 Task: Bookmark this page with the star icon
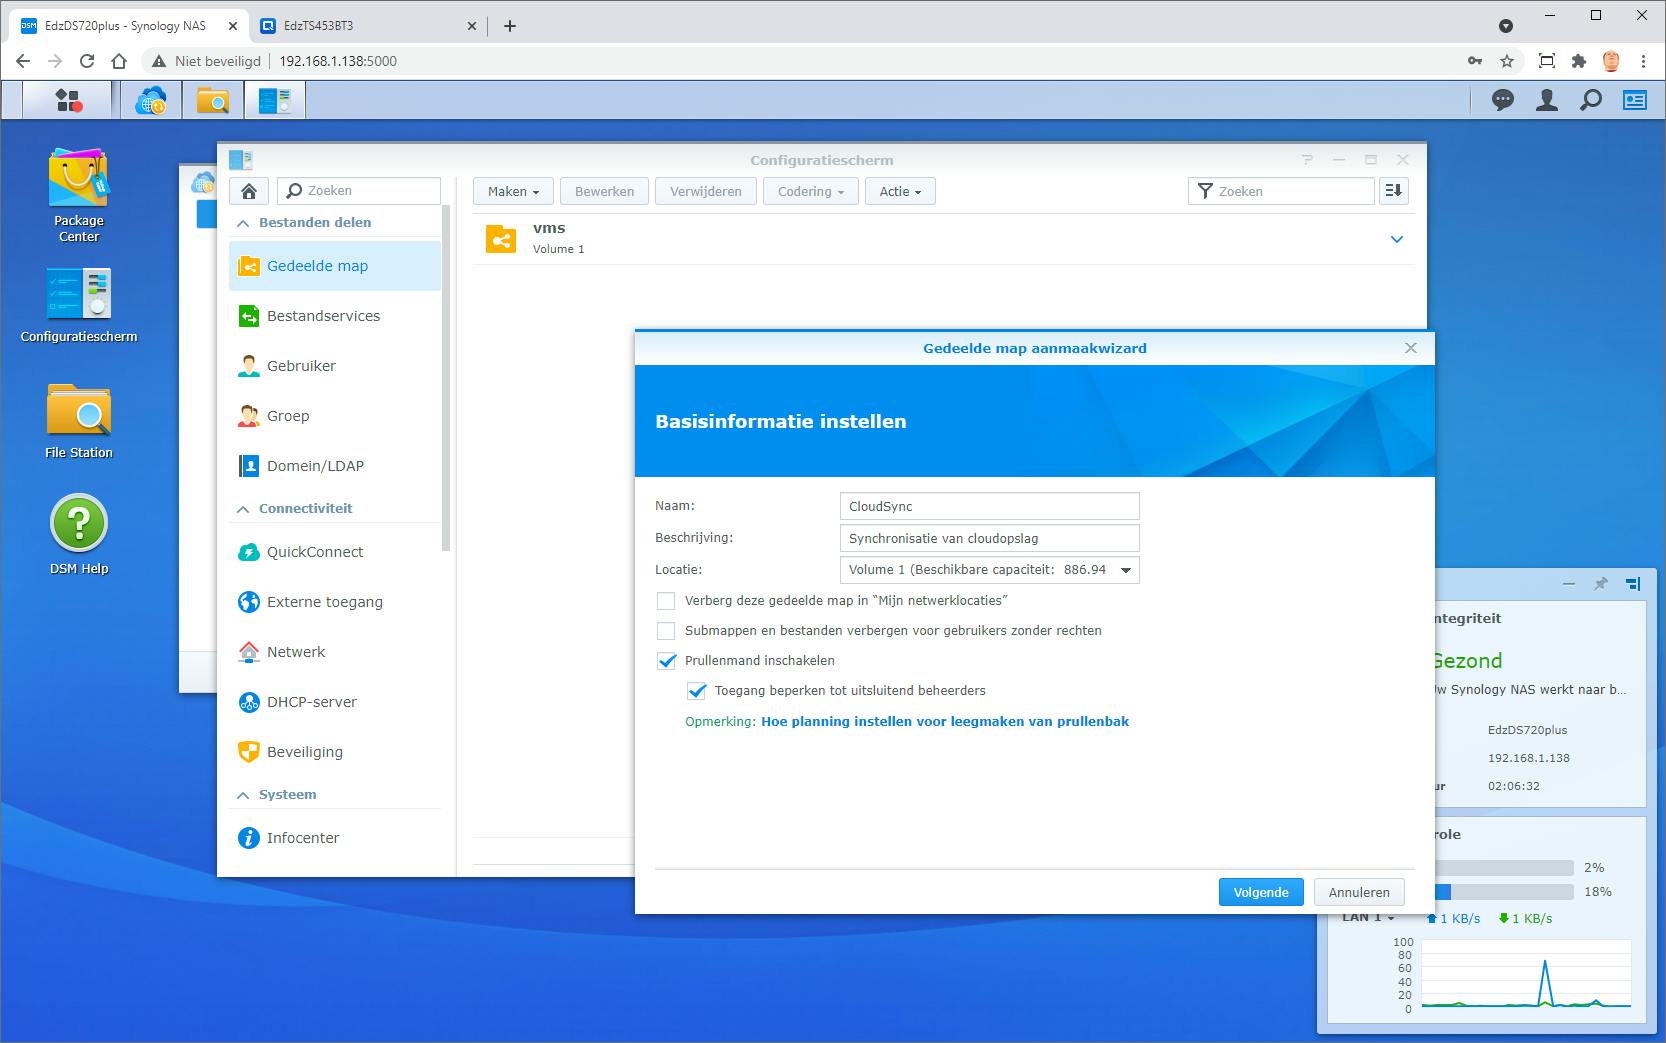coord(1507,61)
